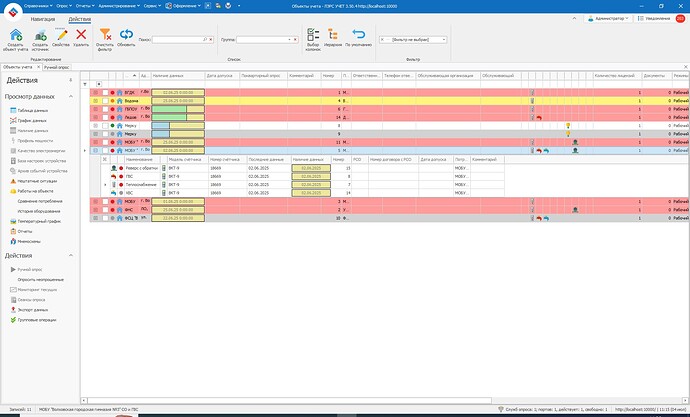Open the Администрирование menu
Screen dimensions: 690x417
click(x=119, y=6)
